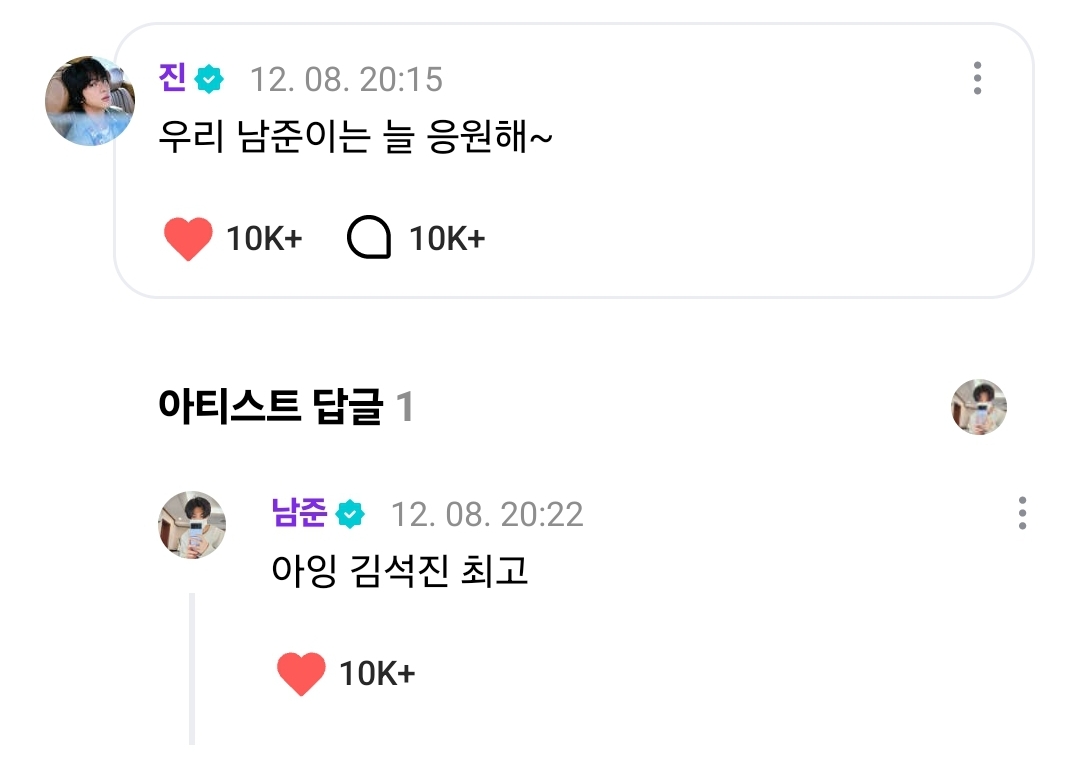Viewport: 1080px width, 765px height.
Task: Click the post text 우리 남준이는 늘 응원해~
Action: coord(356,137)
